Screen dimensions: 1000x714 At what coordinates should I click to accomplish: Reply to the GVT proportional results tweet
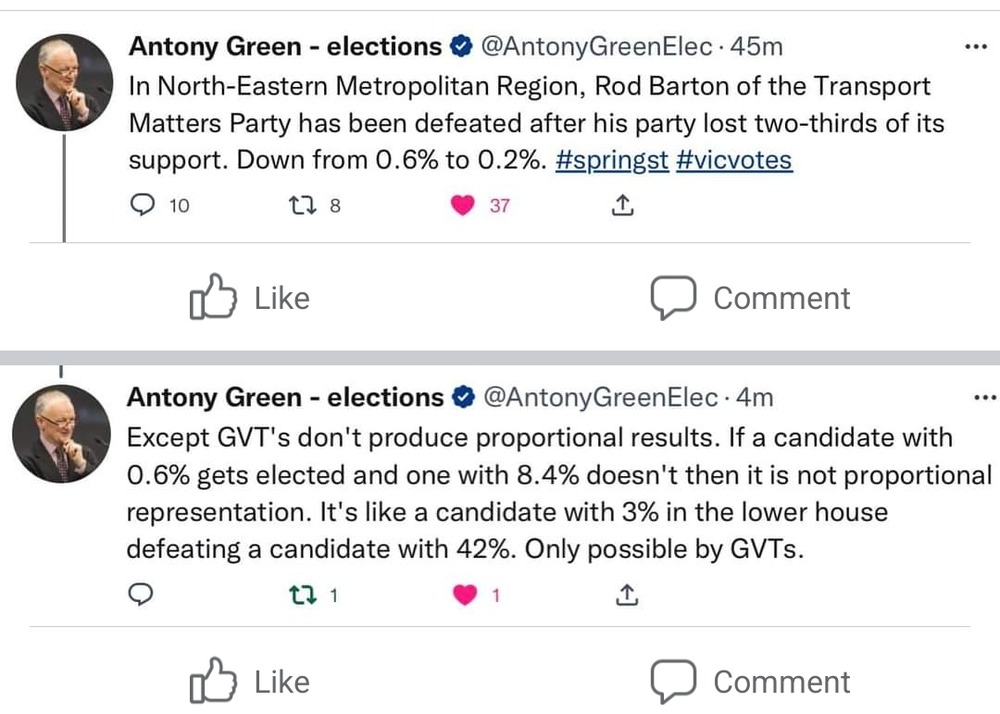(142, 595)
